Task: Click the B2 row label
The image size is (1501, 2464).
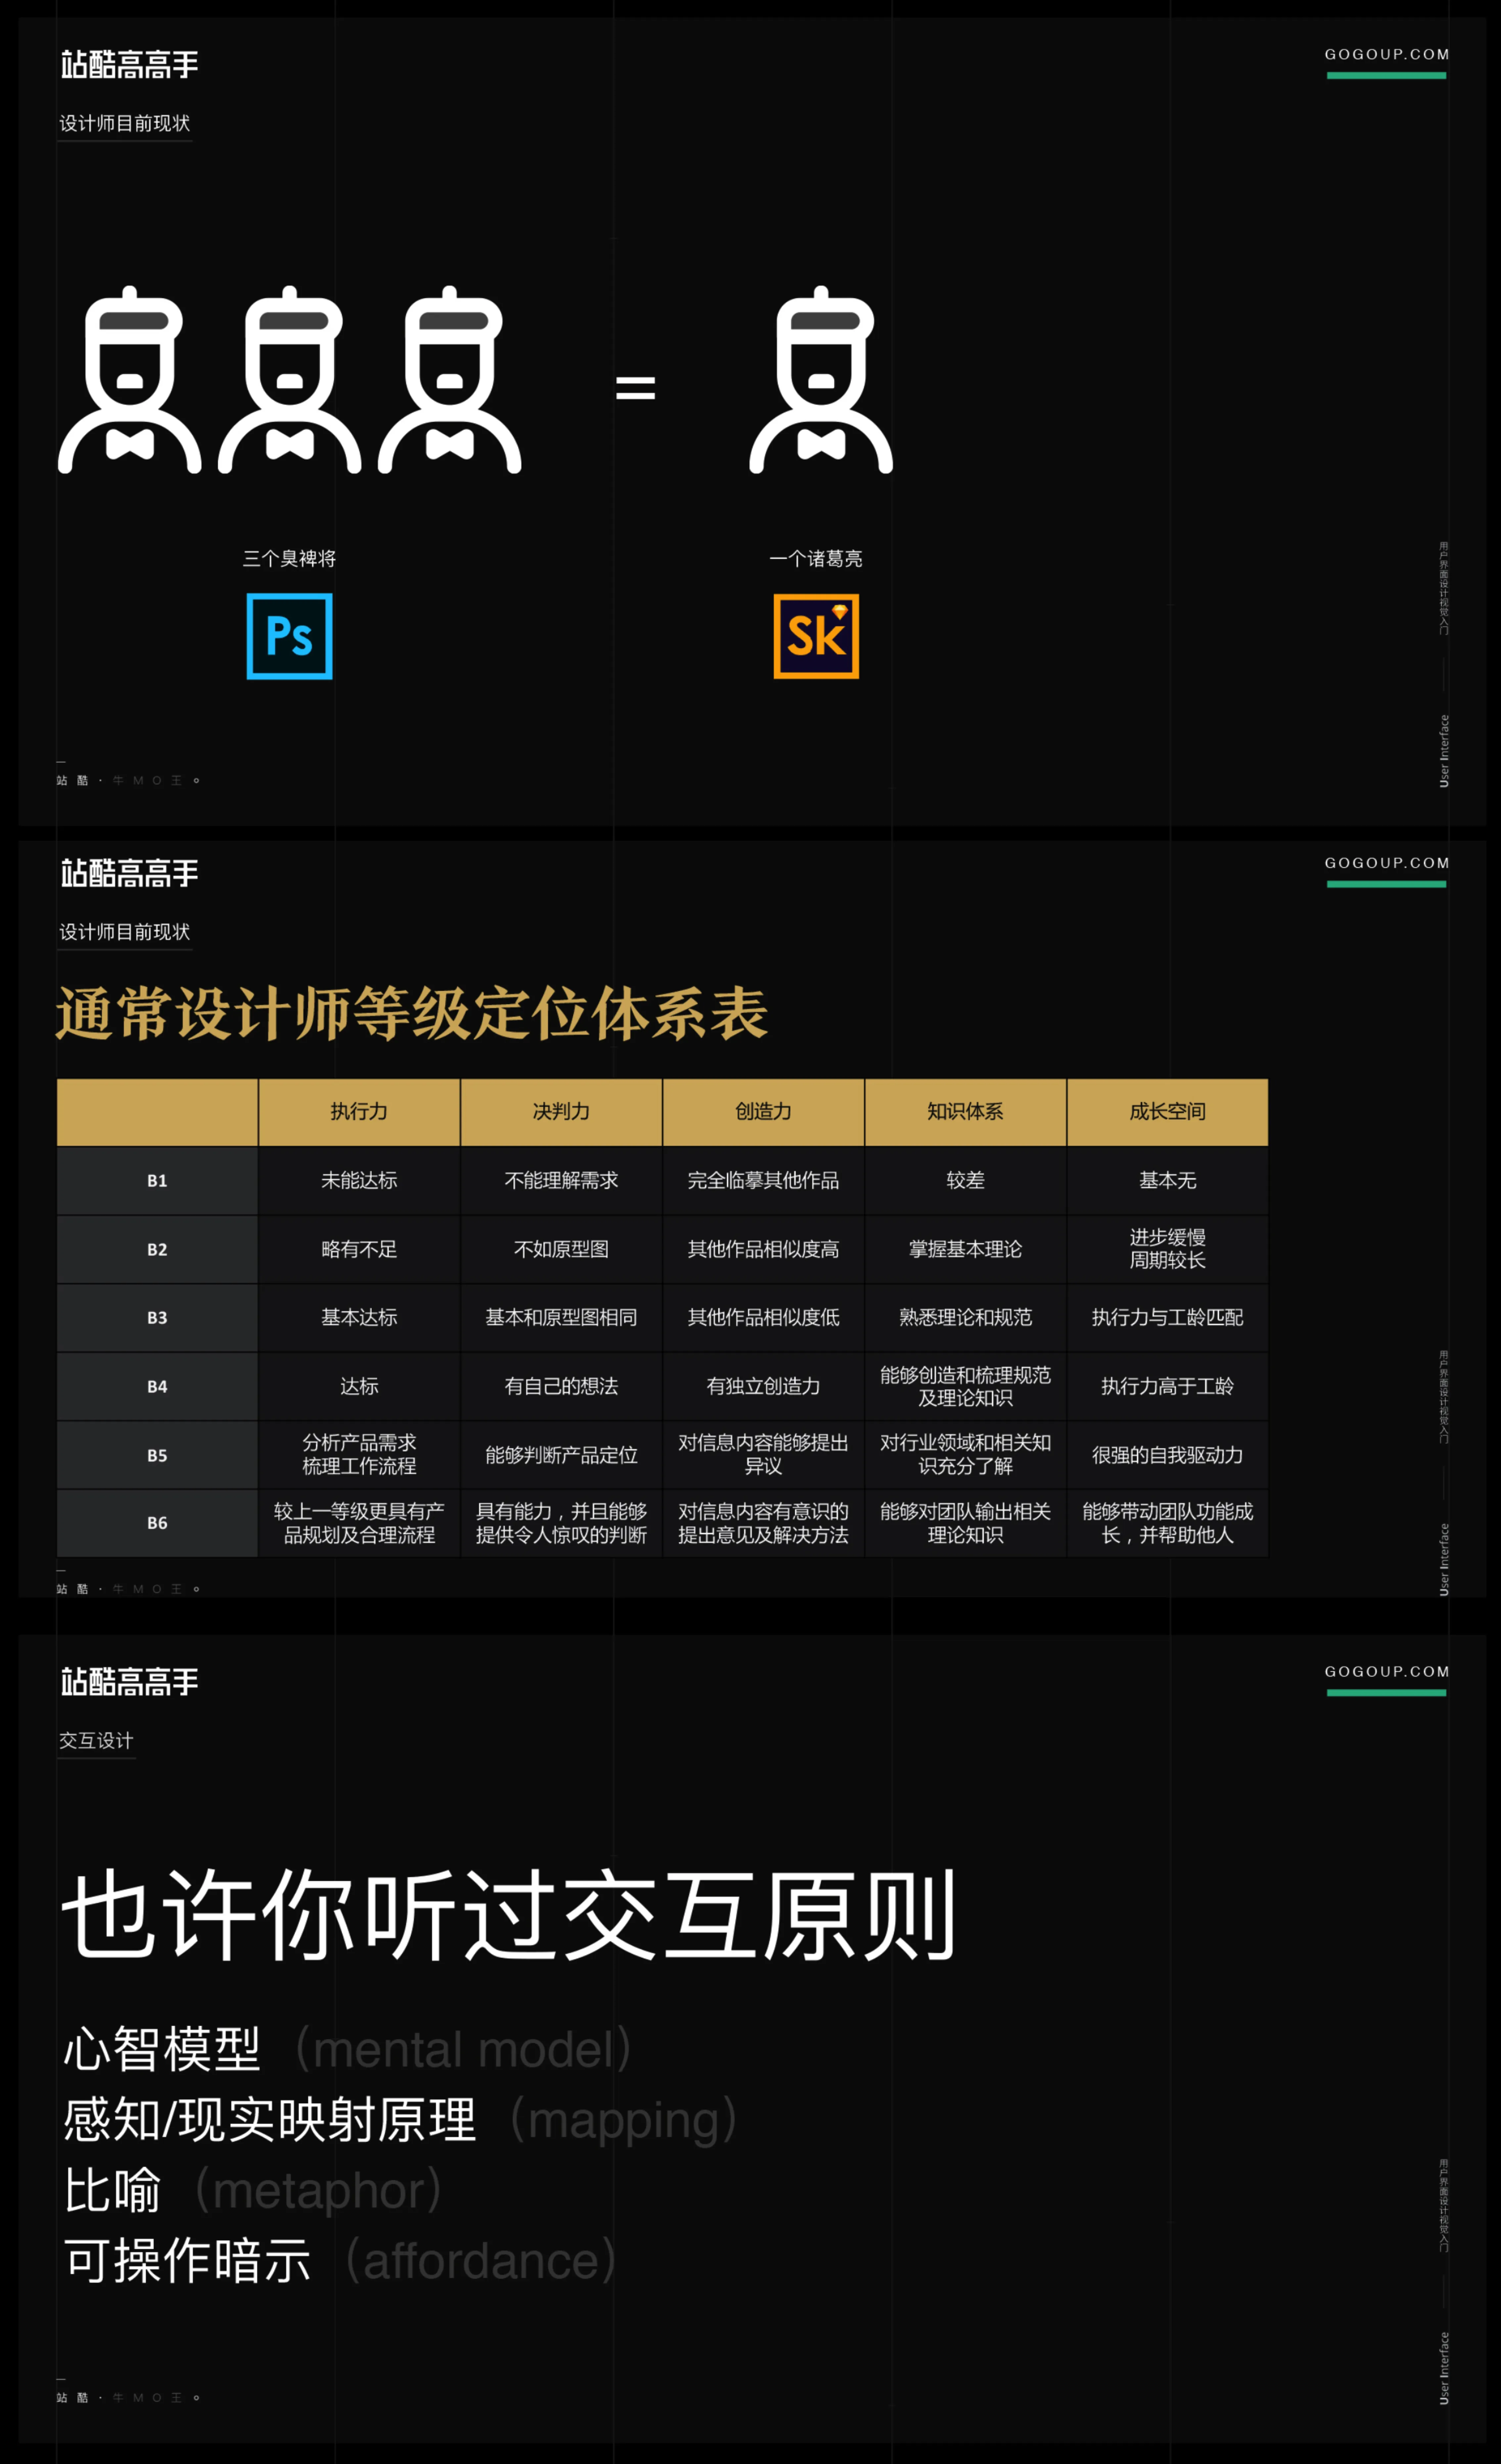Action: pos(157,1250)
